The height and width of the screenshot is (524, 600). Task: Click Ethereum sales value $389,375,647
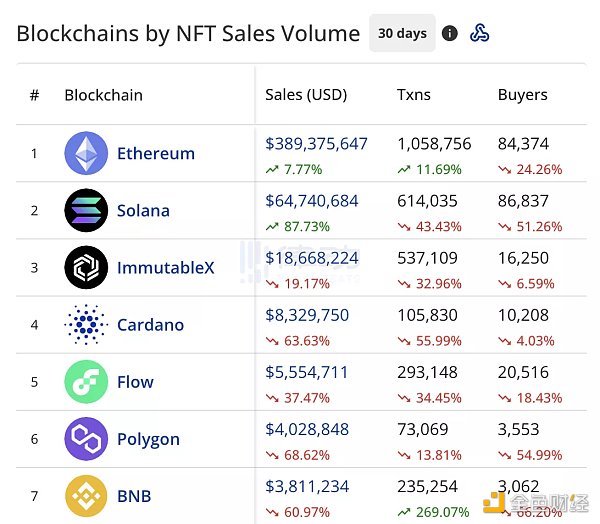pyautogui.click(x=316, y=144)
